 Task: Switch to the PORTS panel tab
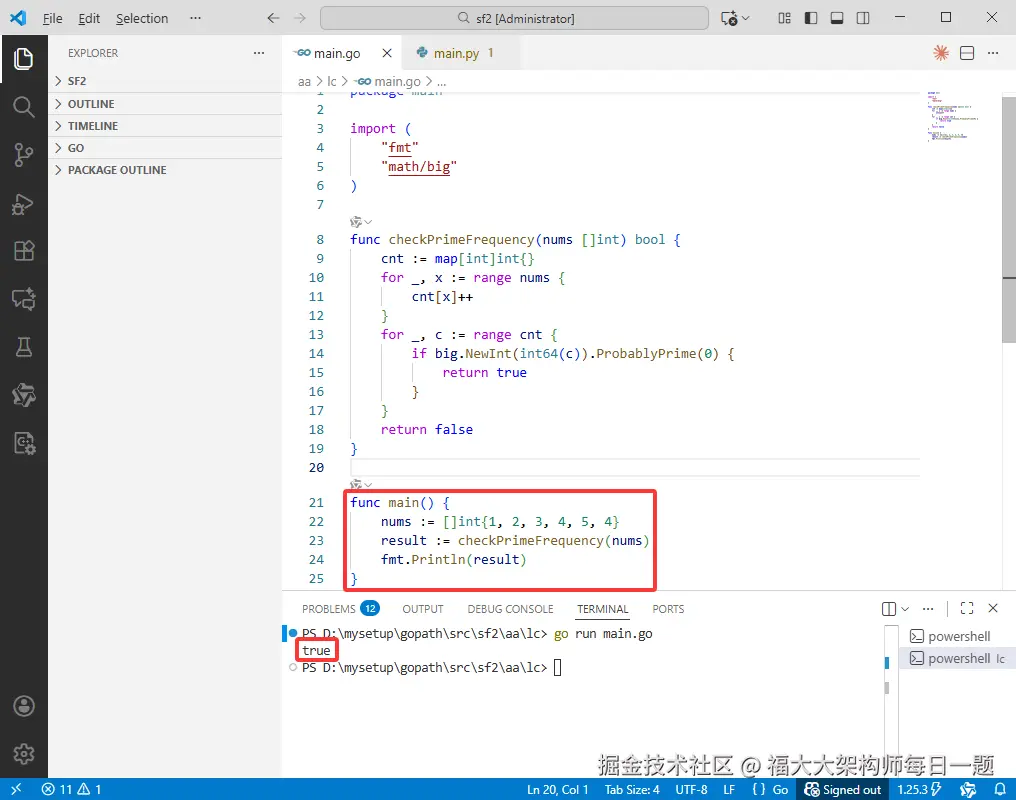(668, 609)
